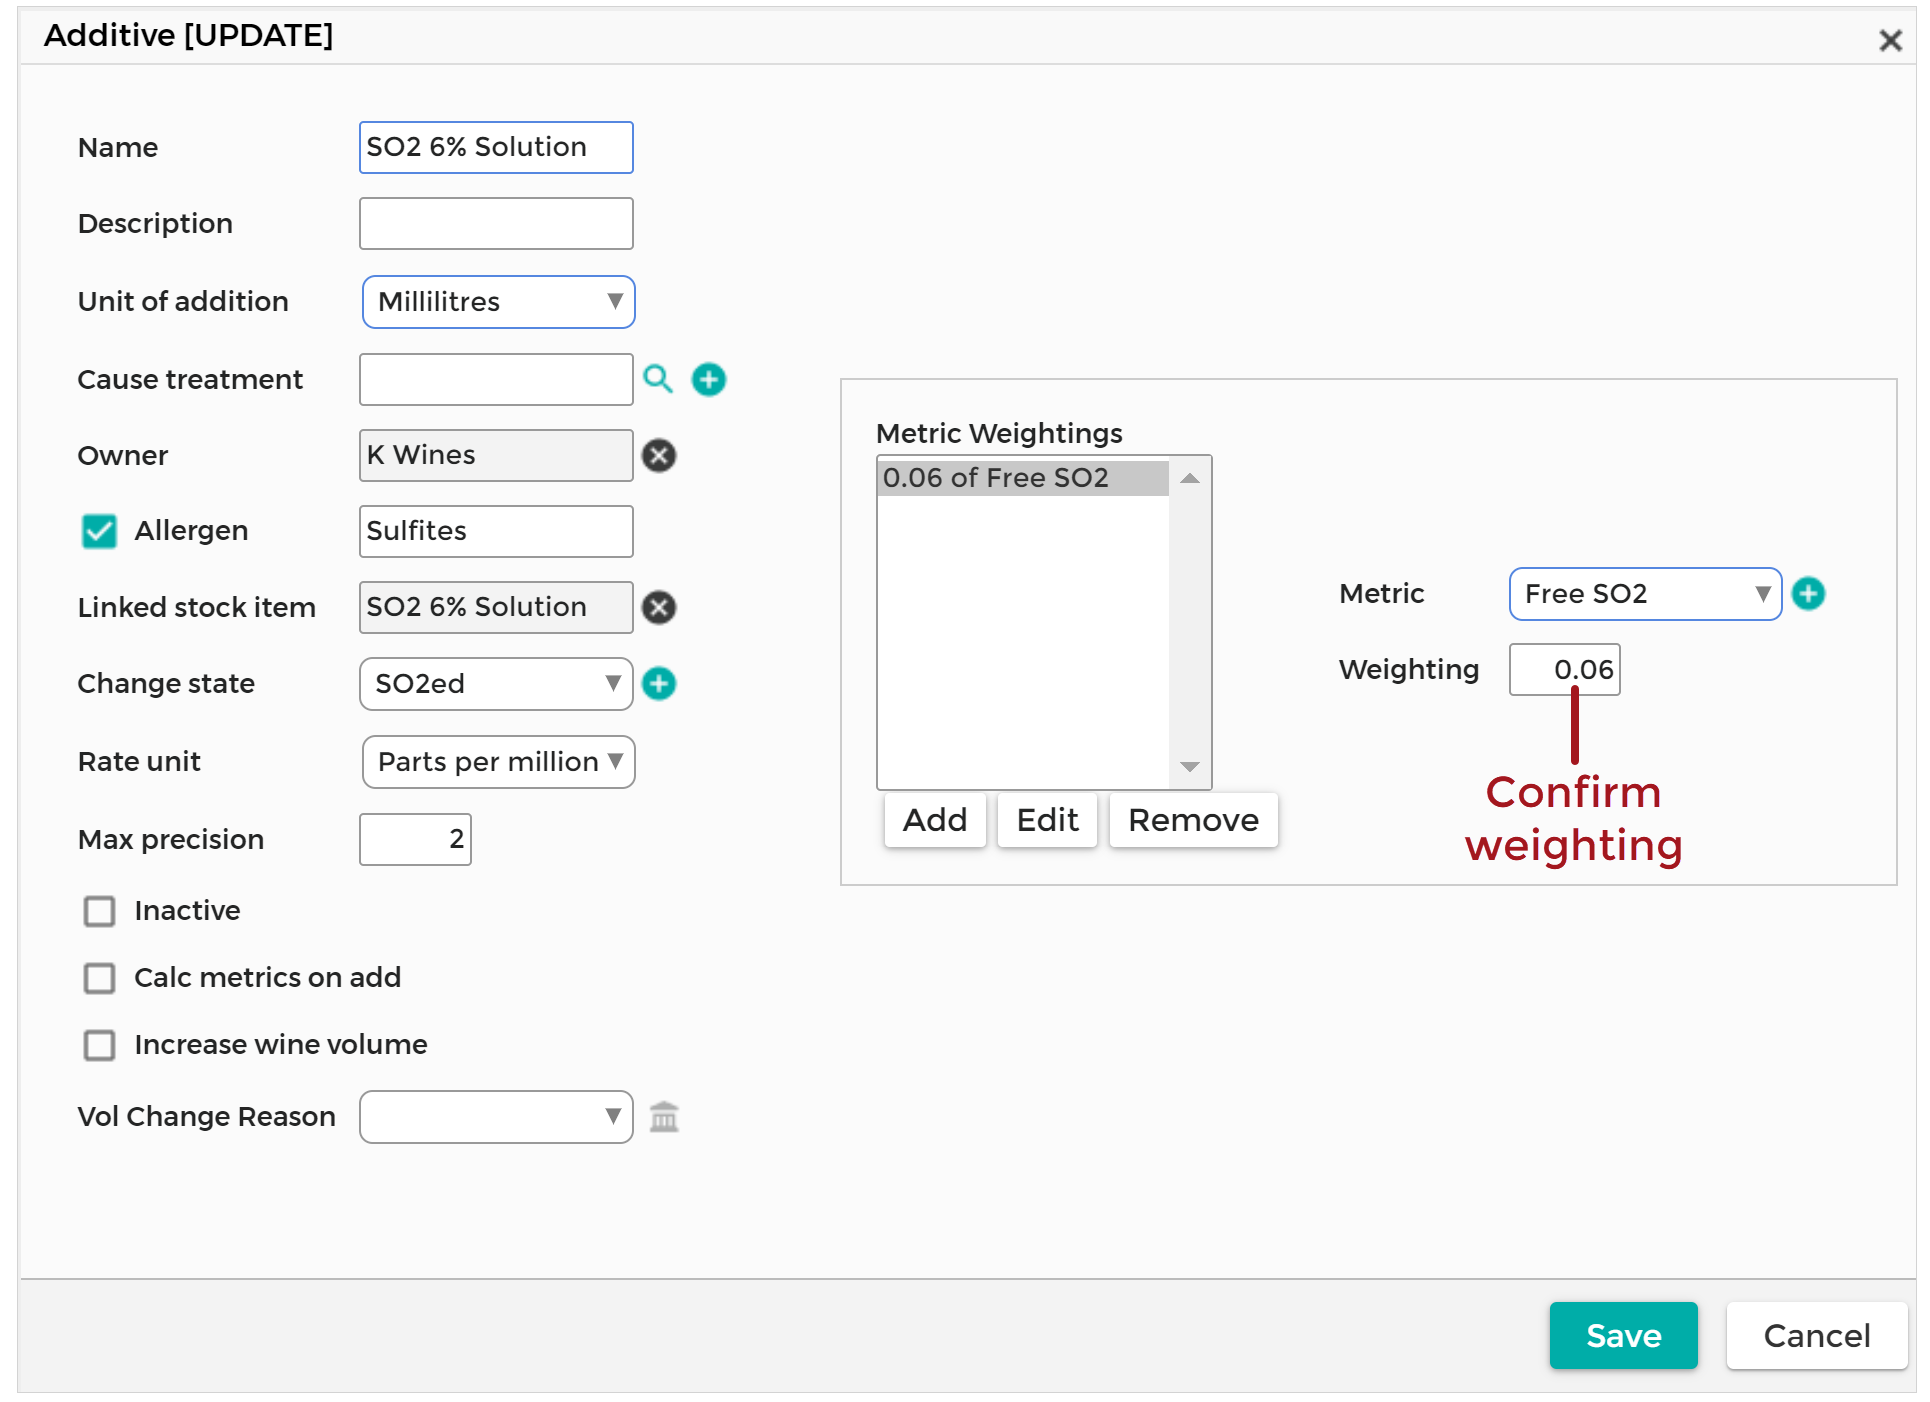Click the Name field
The width and height of the screenshot is (1930, 1402).
click(x=496, y=148)
